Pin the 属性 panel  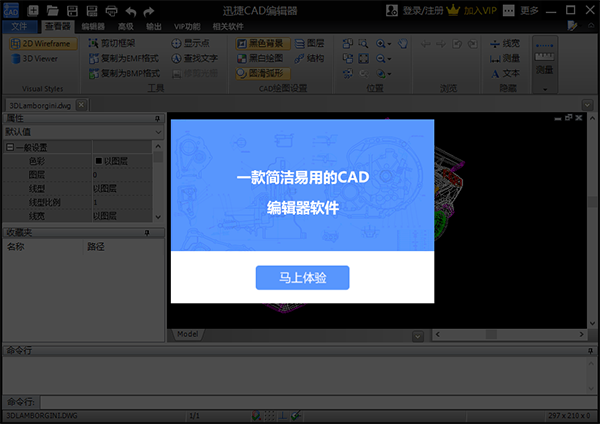coord(157,119)
